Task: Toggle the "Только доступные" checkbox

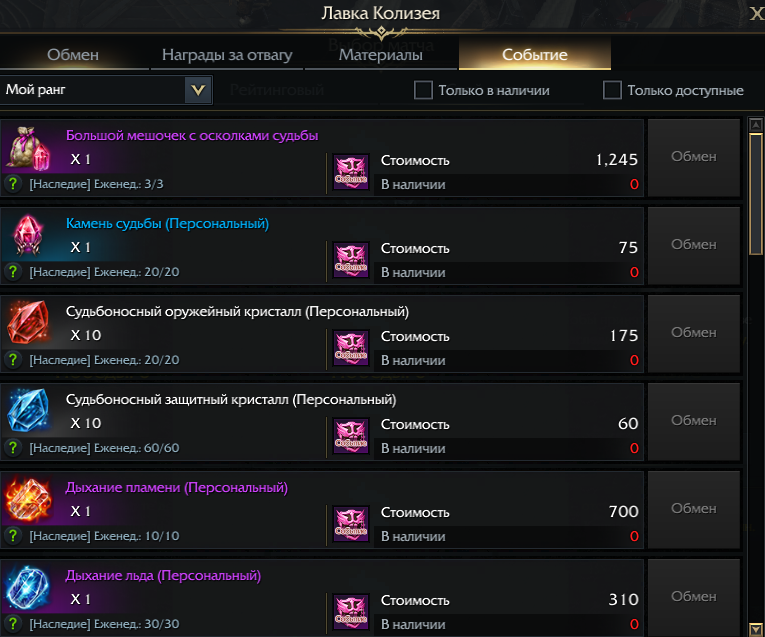Action: point(612,90)
